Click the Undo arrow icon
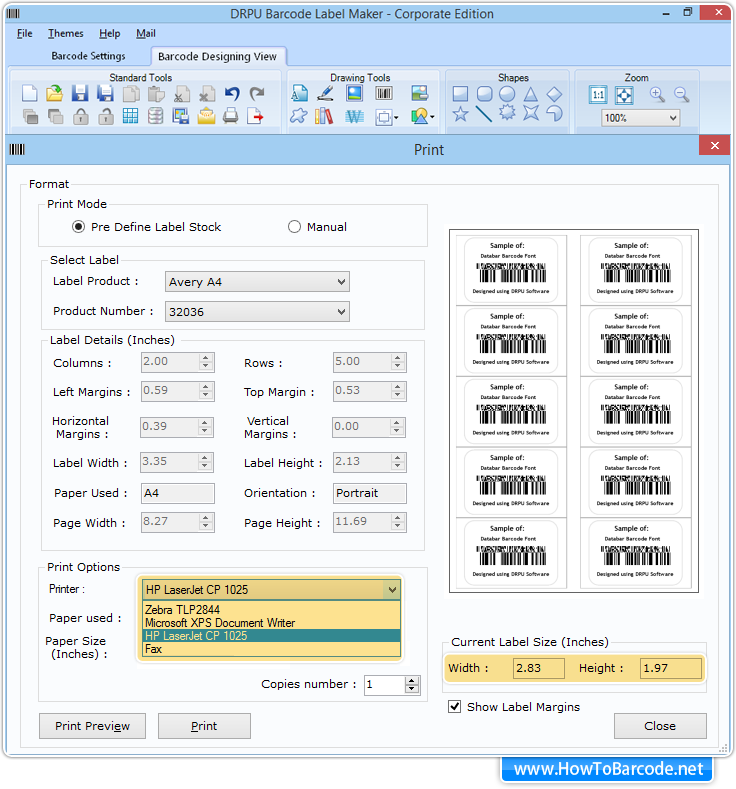 coord(232,94)
